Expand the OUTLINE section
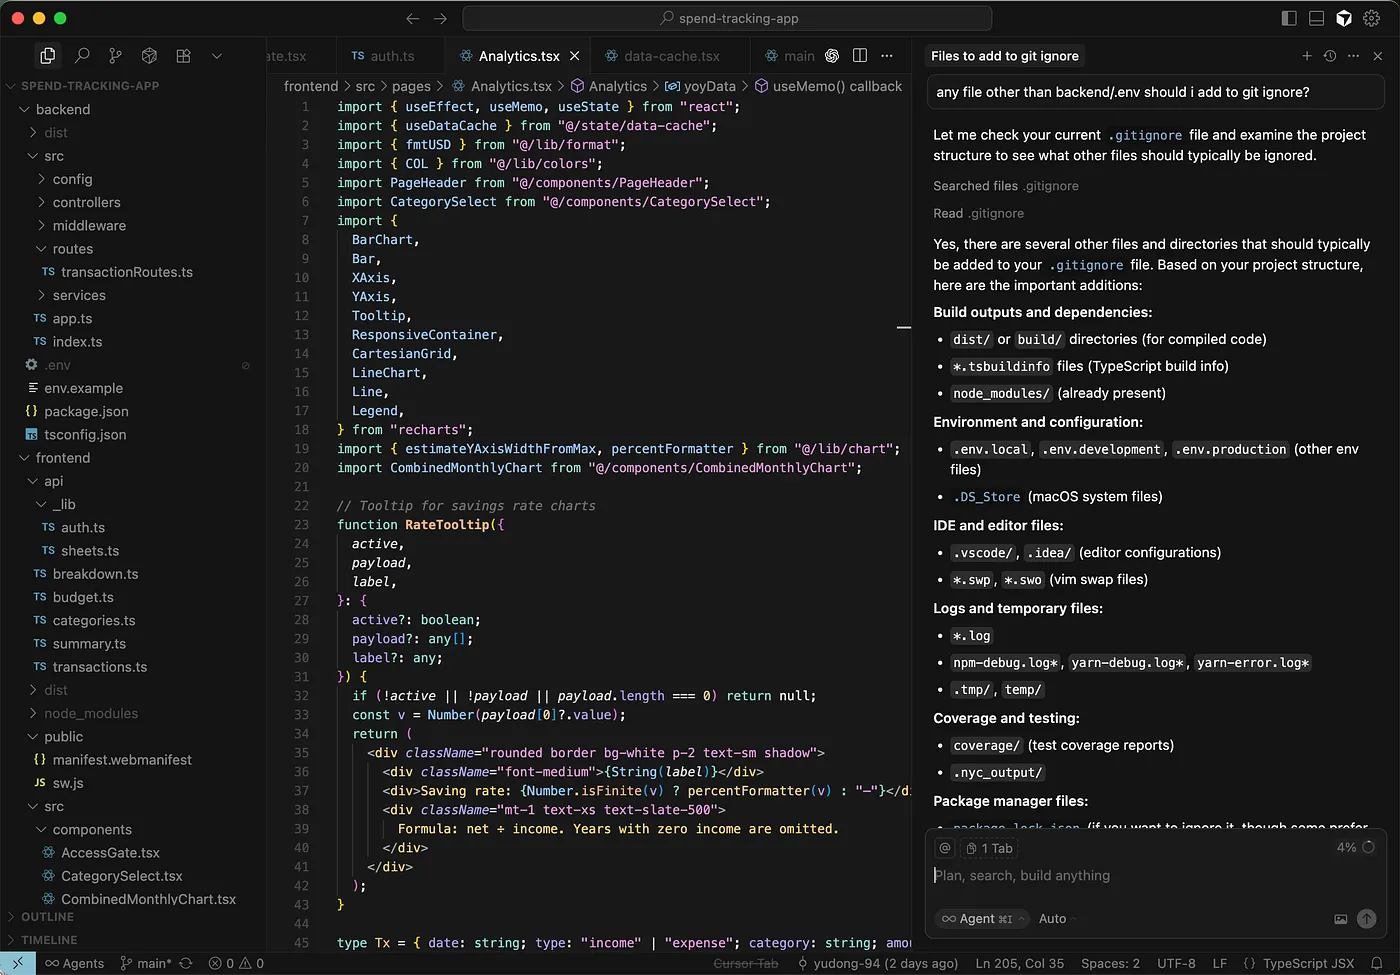This screenshot has width=1400, height=975. coord(47,917)
